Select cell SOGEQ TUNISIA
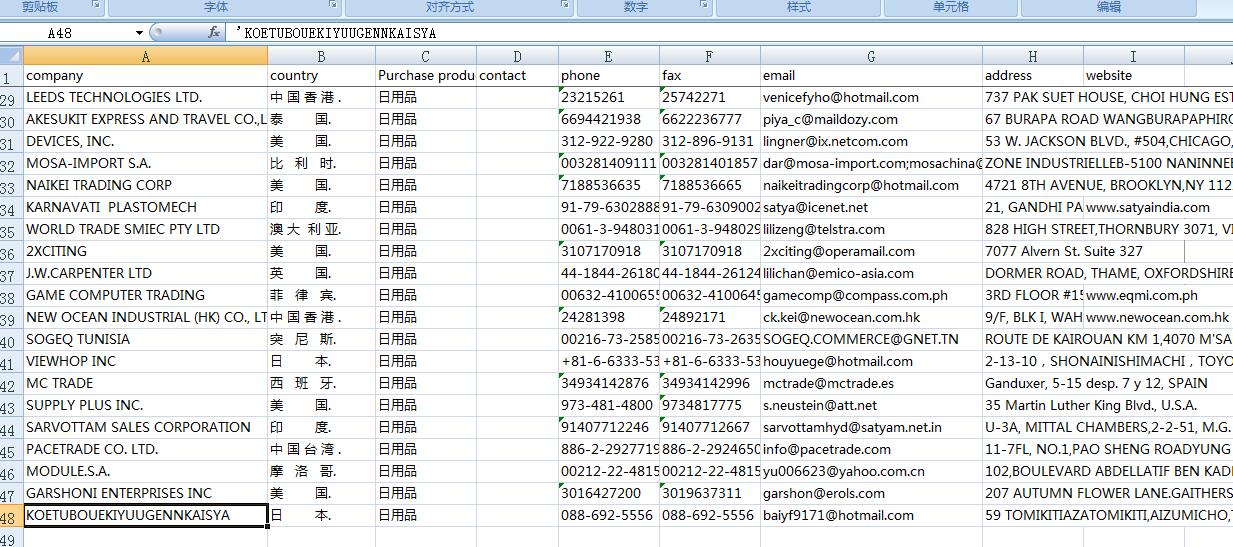This screenshot has height=547, width=1233. coord(146,340)
